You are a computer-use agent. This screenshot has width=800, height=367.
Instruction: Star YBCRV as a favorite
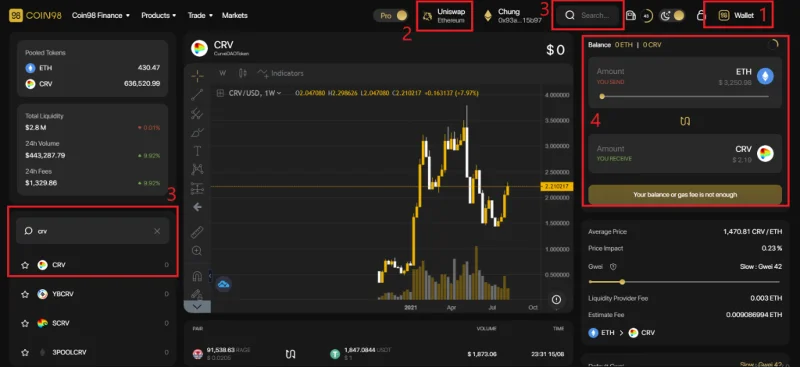point(24,294)
